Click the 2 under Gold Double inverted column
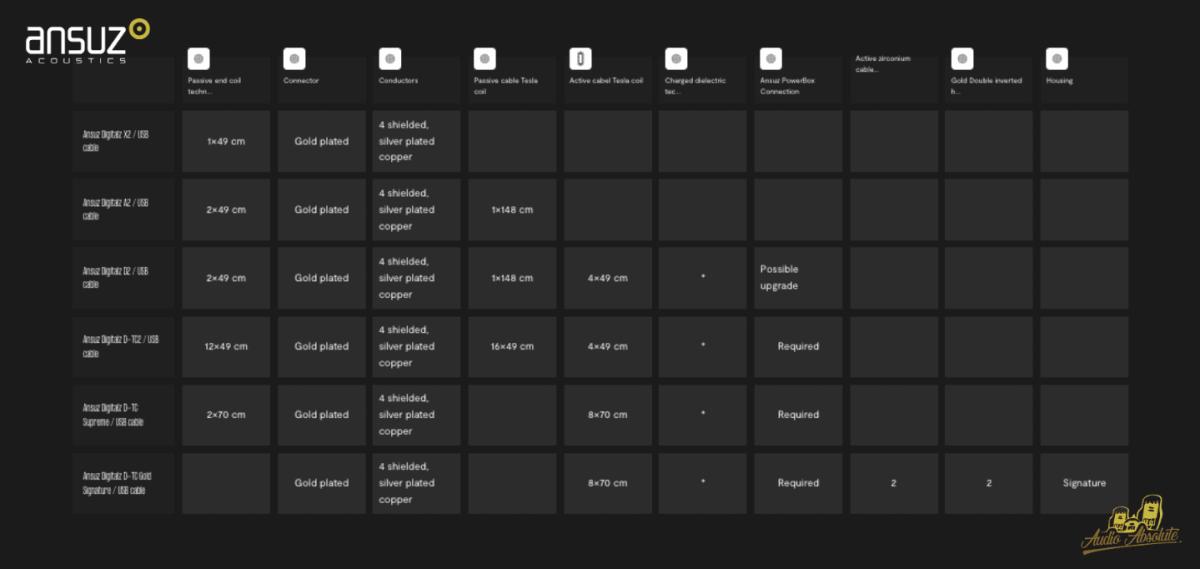 coord(989,483)
